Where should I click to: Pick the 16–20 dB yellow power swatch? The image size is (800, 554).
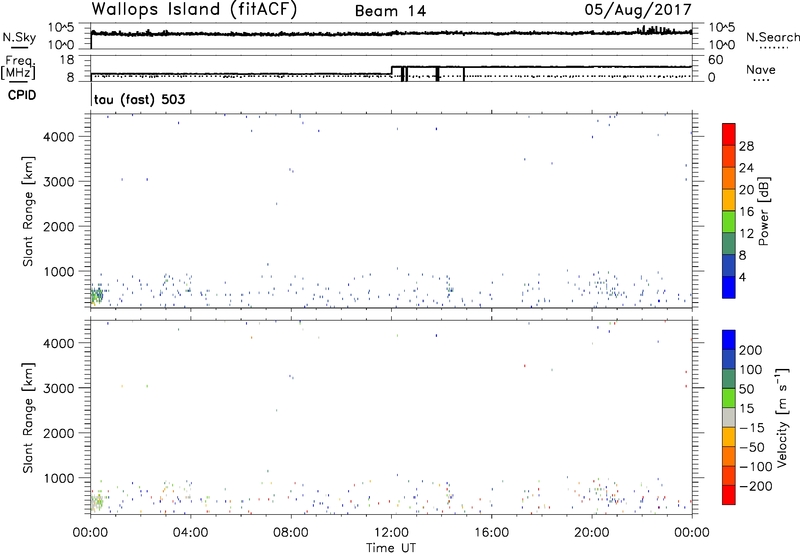[x=729, y=199]
